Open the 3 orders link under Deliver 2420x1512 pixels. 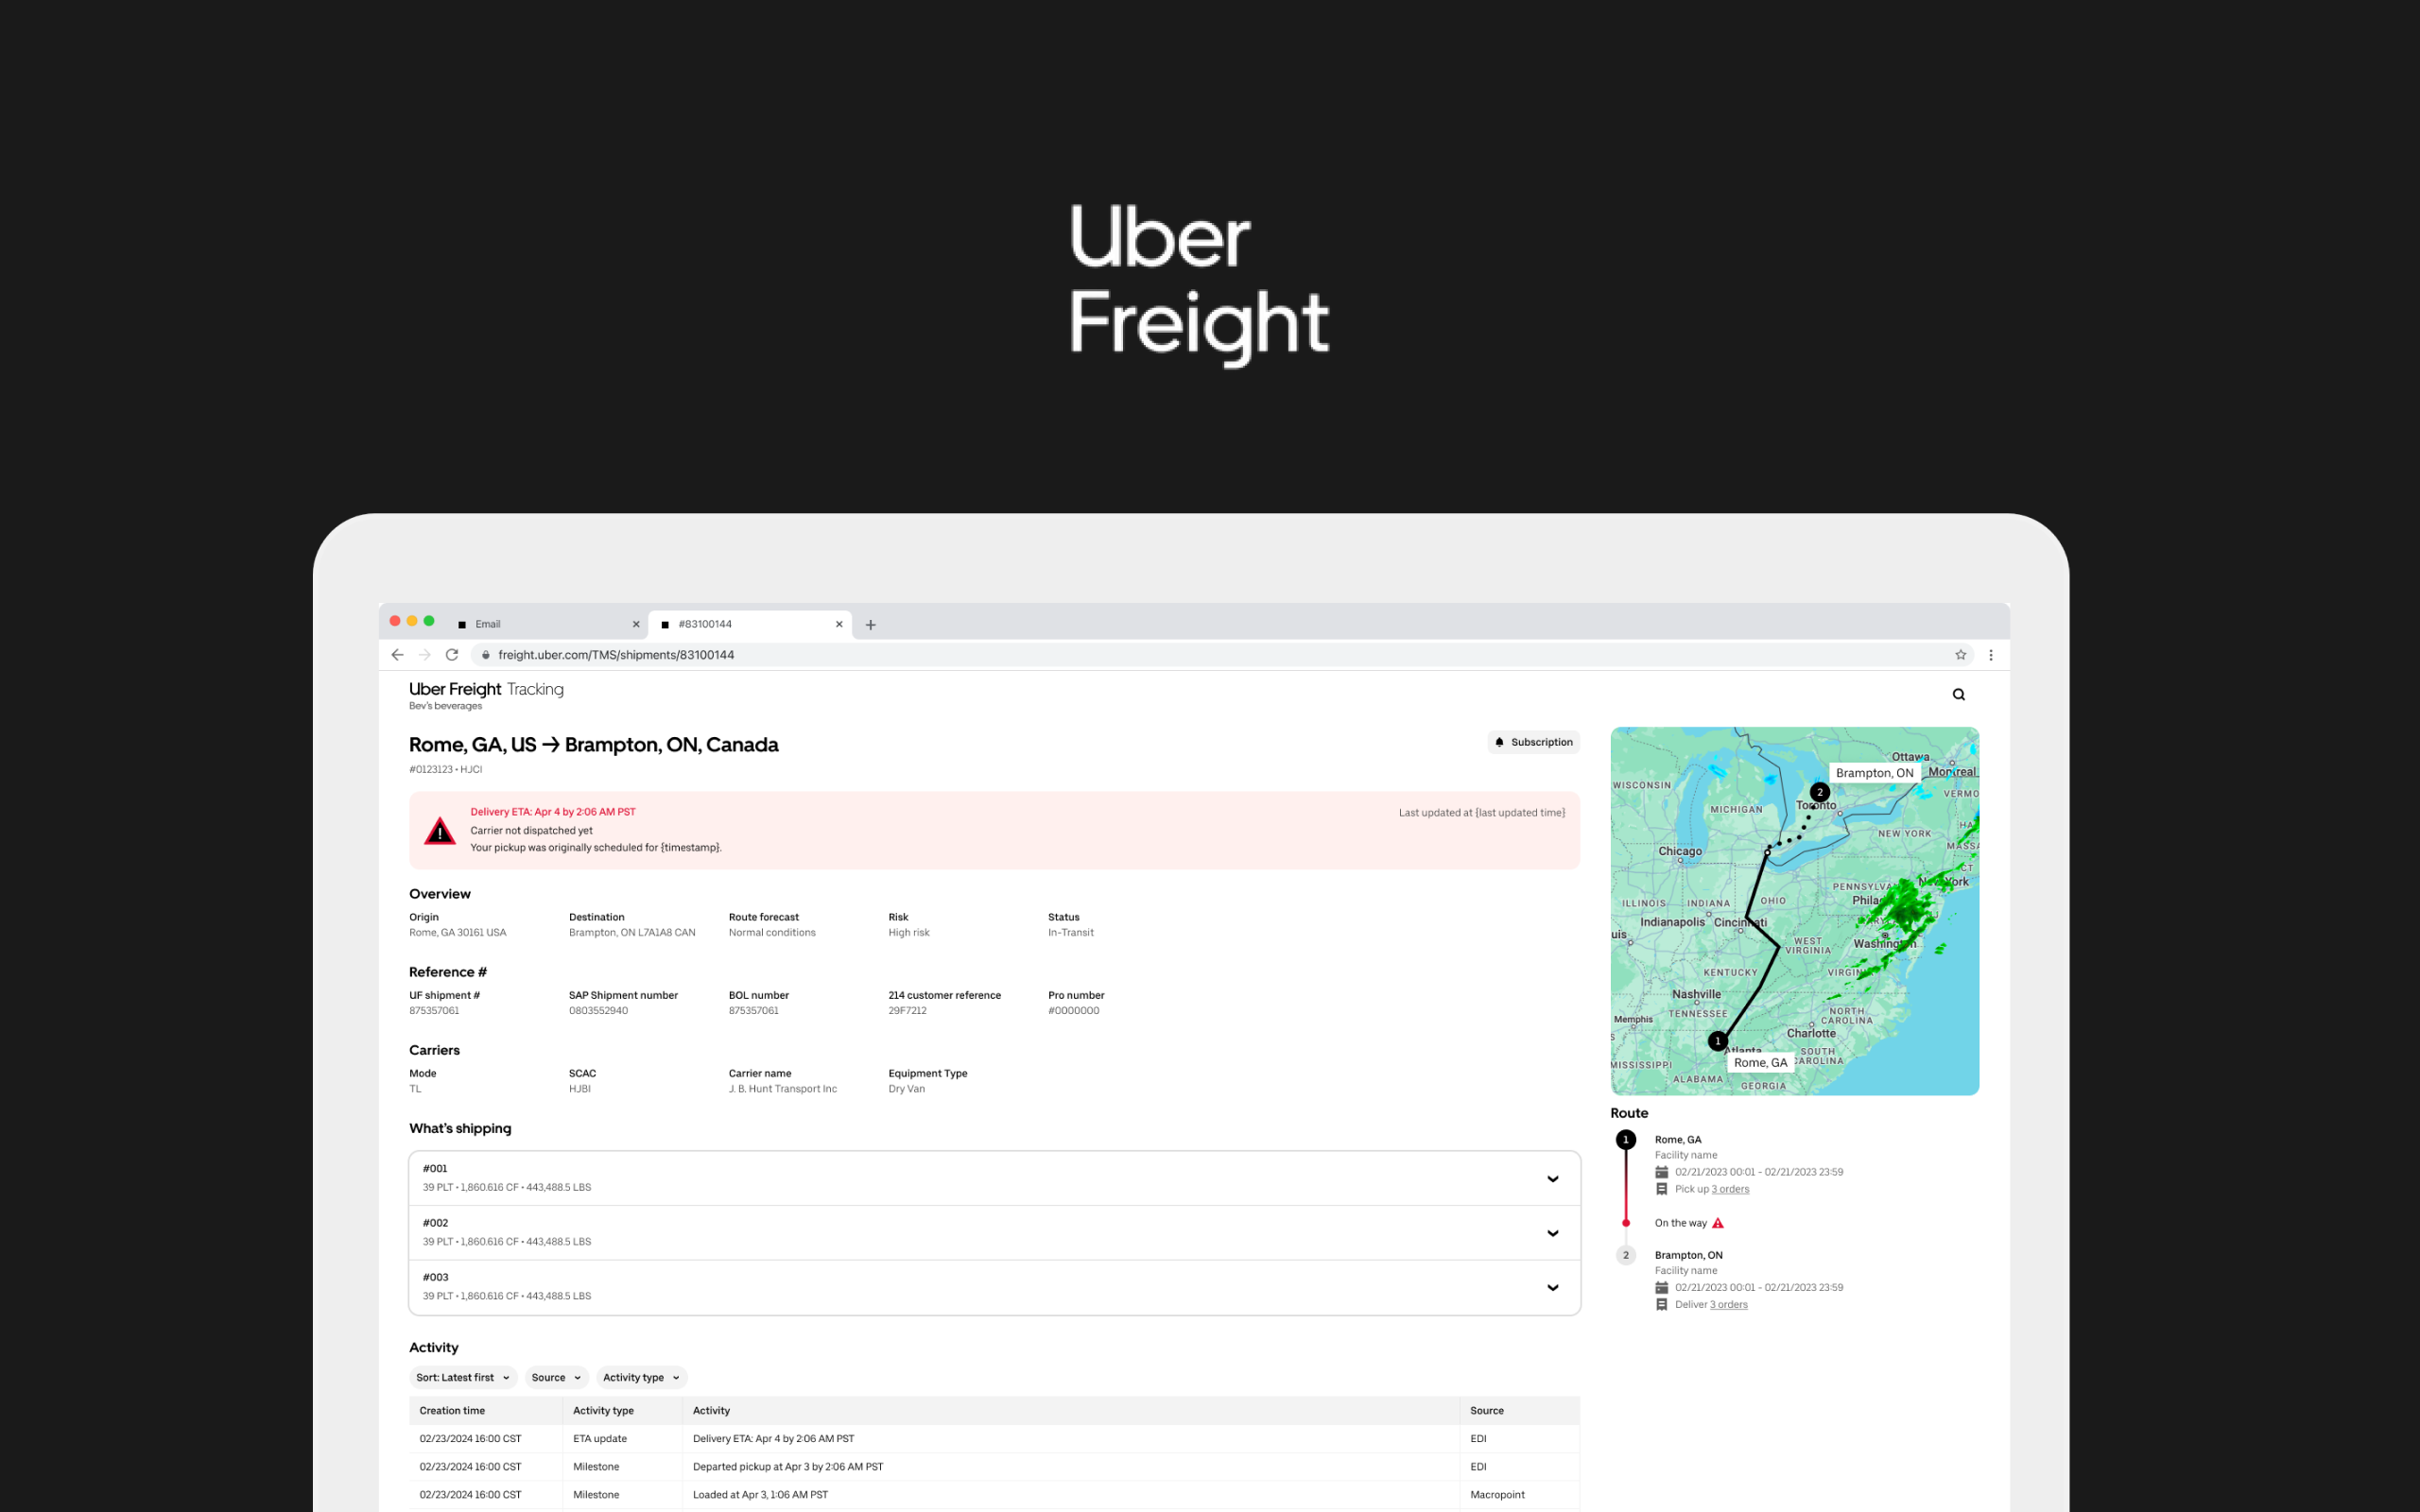pyautogui.click(x=1729, y=1305)
